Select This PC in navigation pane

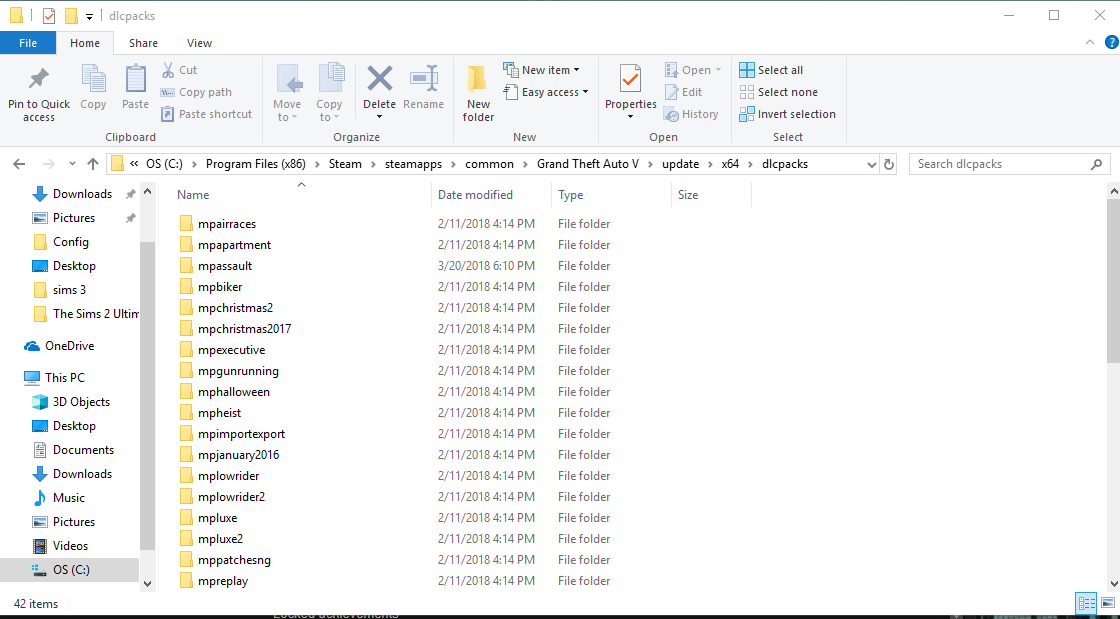[x=64, y=378]
